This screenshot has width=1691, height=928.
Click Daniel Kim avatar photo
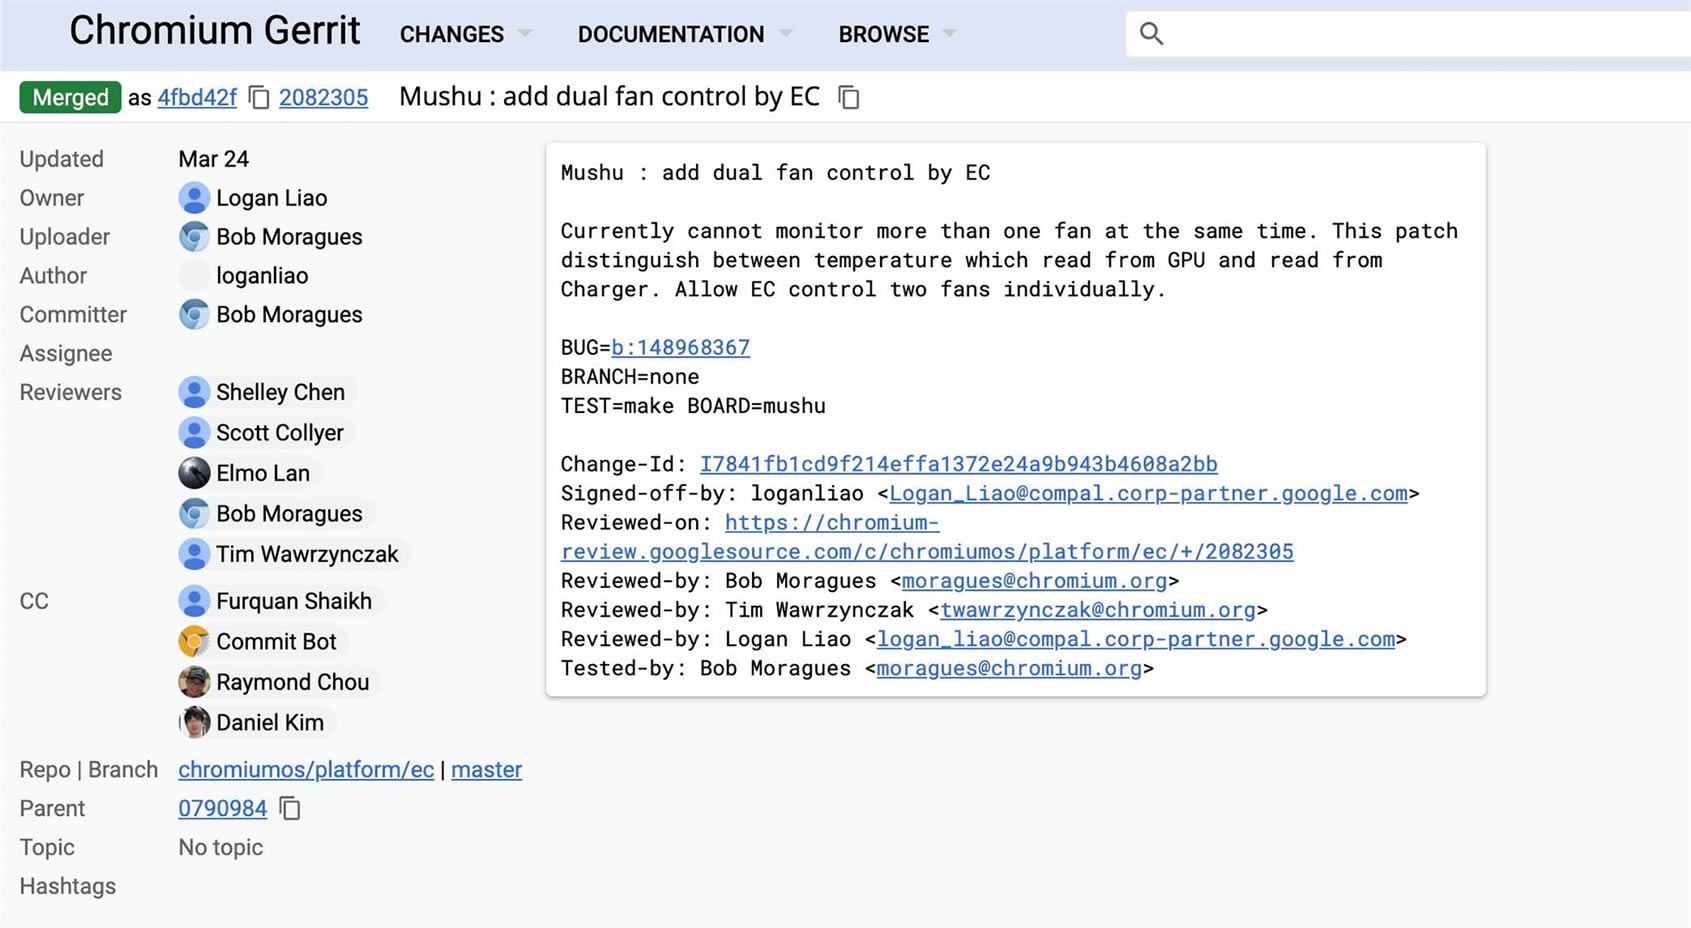[x=194, y=722]
